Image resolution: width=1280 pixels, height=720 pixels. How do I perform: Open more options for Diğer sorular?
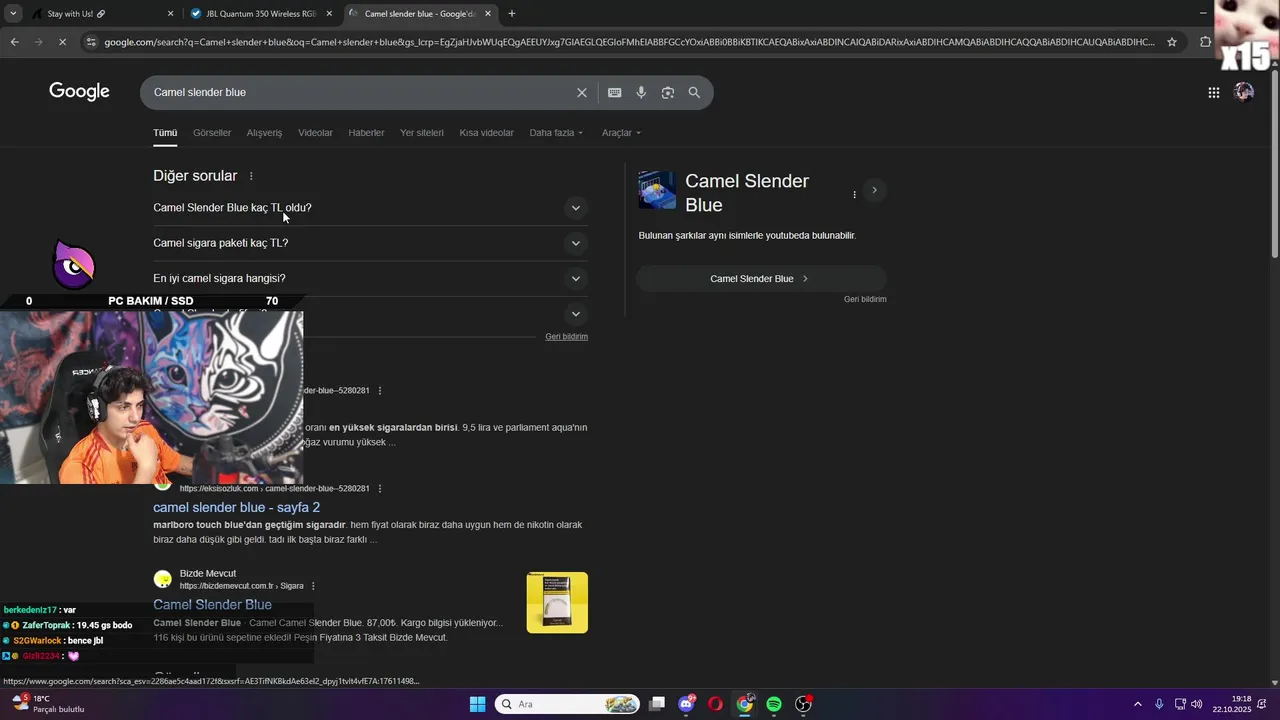point(251,176)
